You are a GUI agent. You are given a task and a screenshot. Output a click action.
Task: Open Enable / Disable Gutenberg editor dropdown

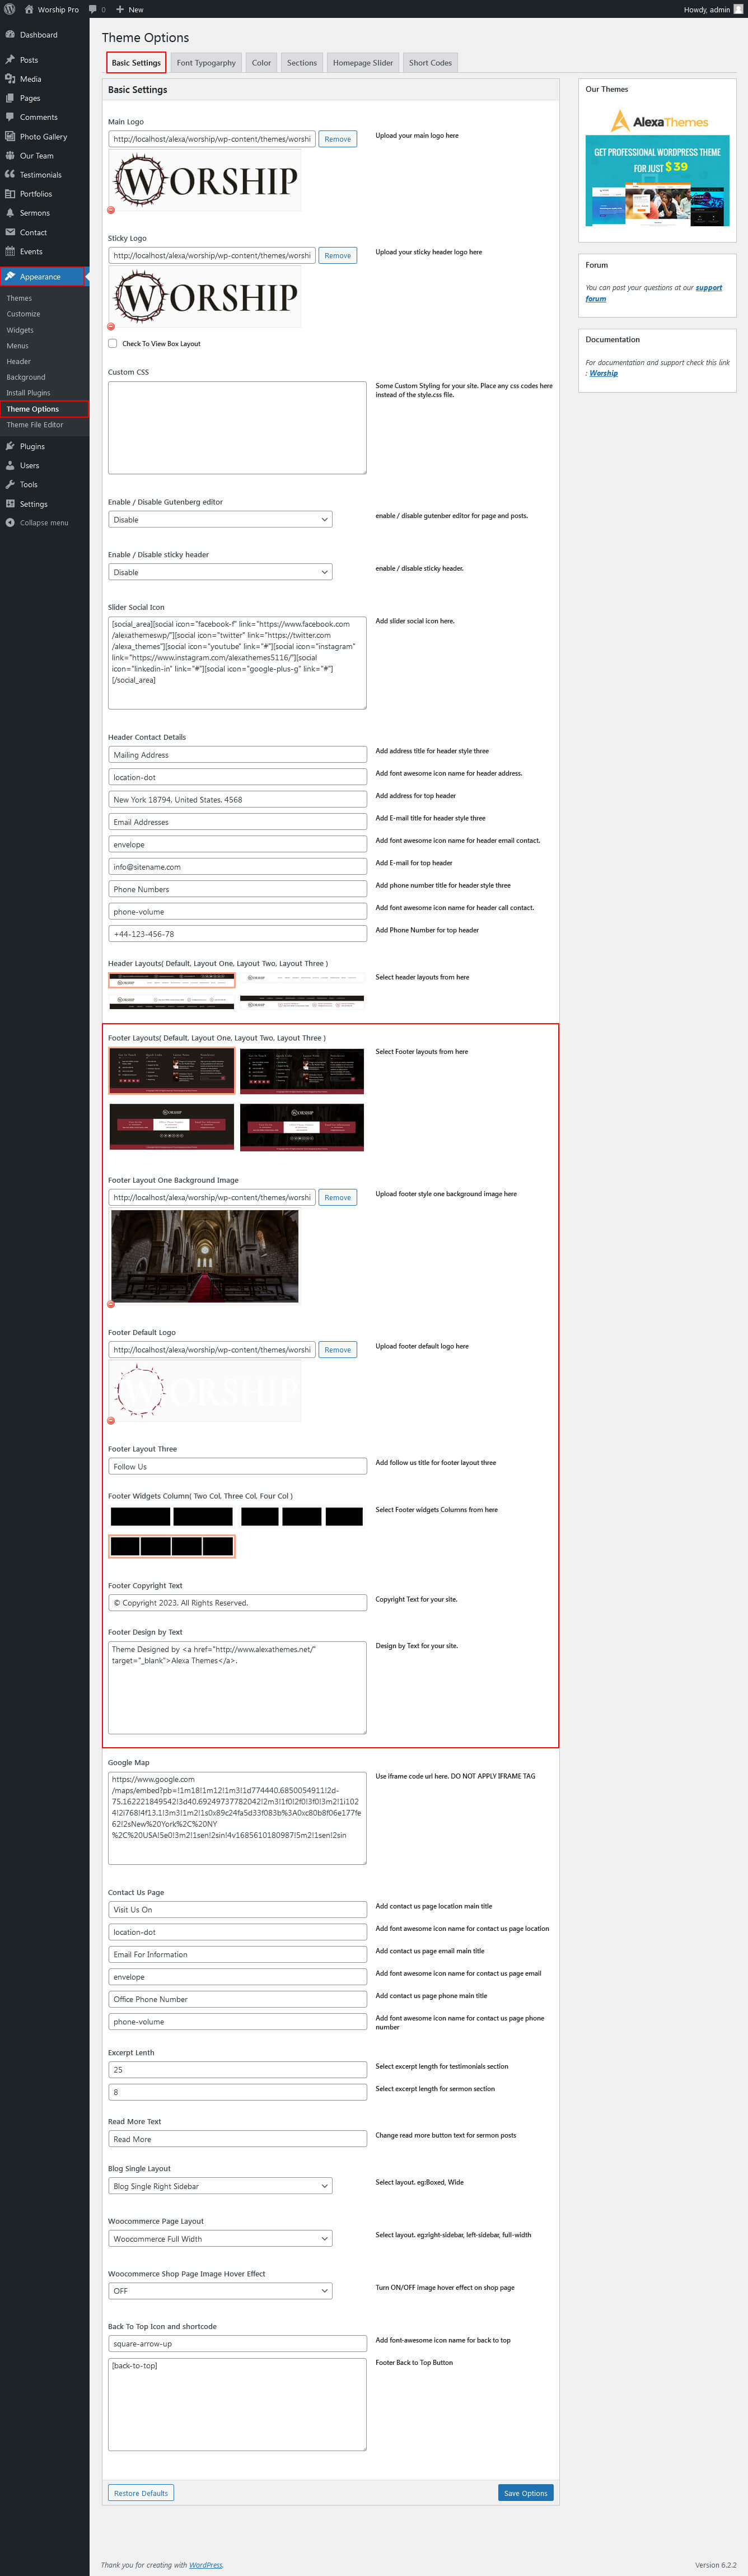(x=220, y=520)
